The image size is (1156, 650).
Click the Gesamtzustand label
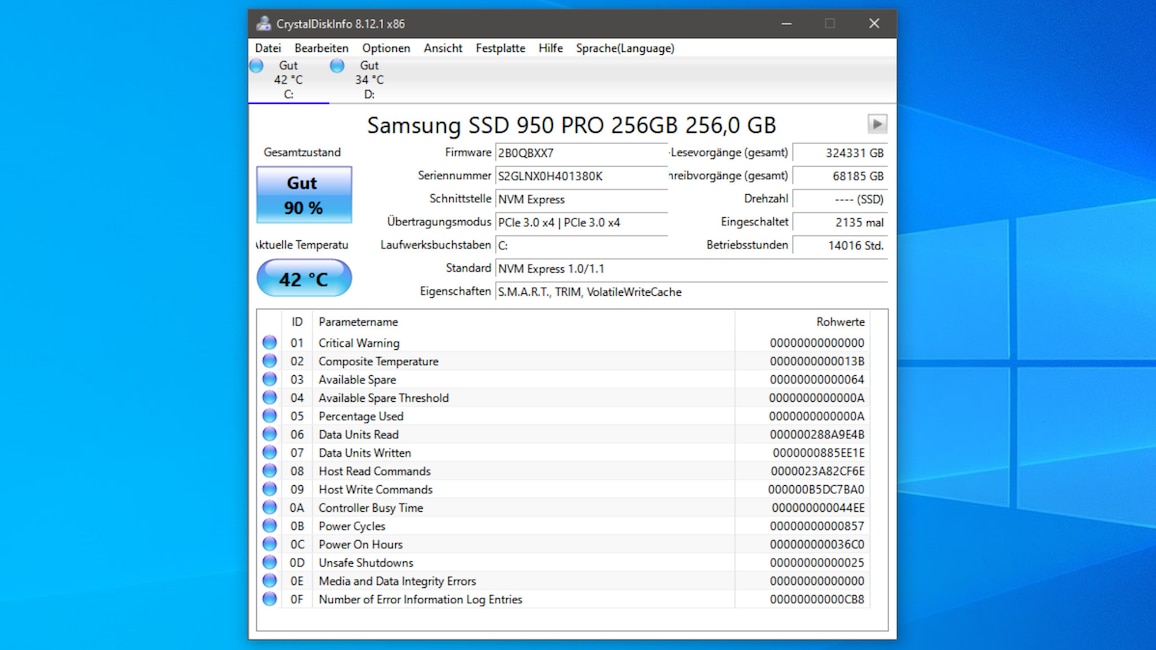tap(302, 153)
